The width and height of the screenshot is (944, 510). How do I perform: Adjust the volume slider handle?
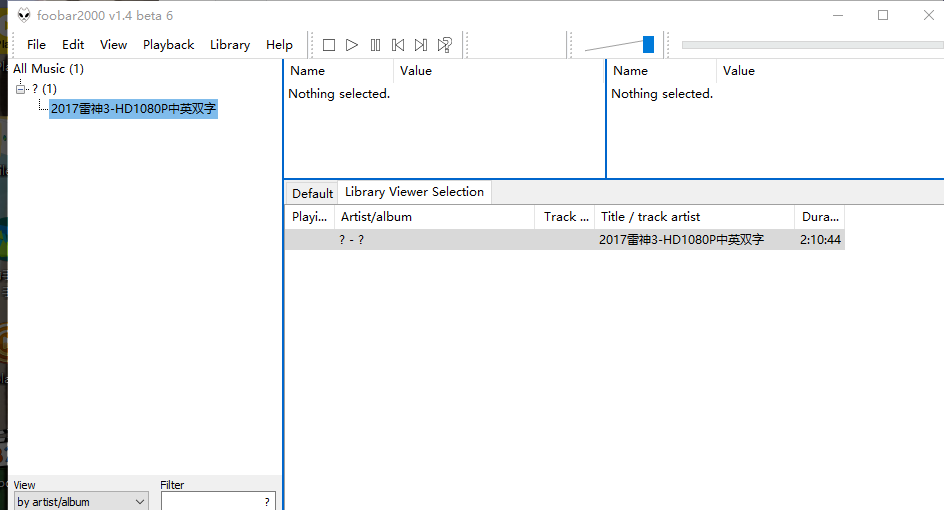pos(648,45)
